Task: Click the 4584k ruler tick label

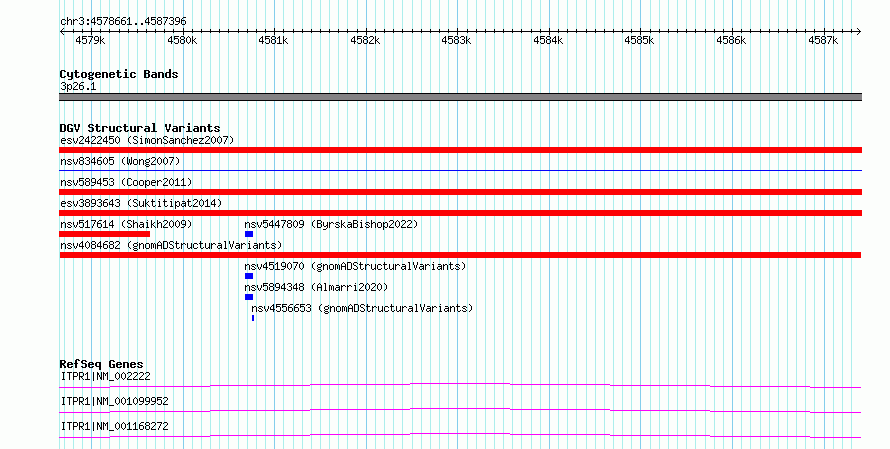Action: tap(548, 41)
